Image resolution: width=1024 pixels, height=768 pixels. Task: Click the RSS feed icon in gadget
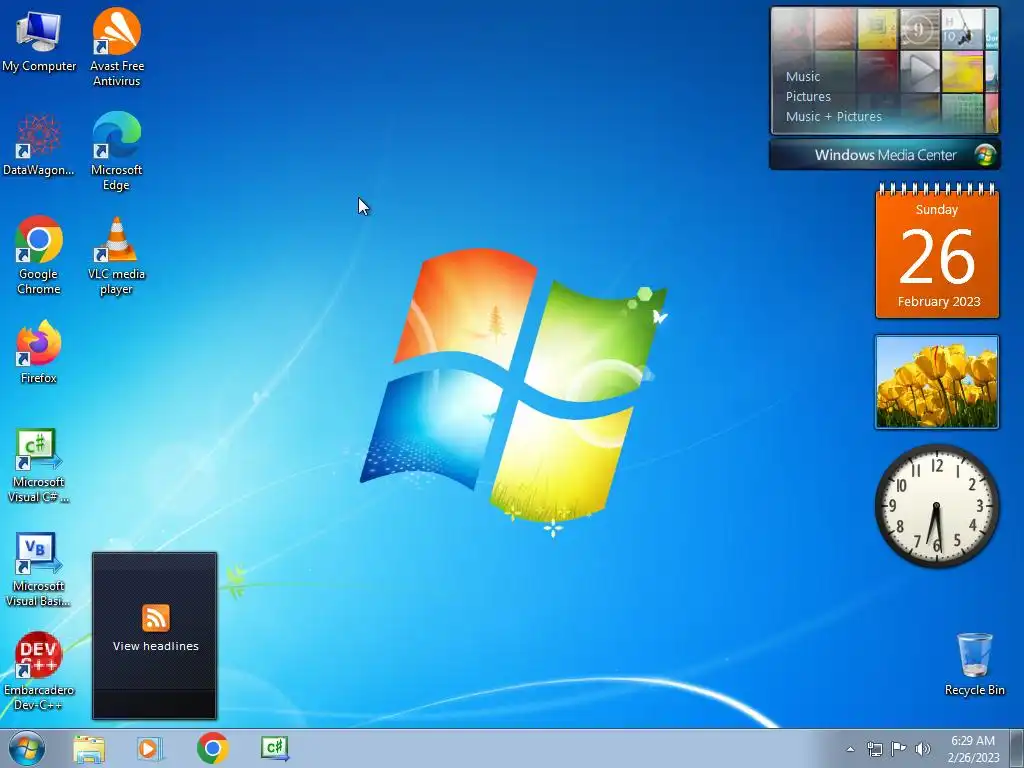[x=155, y=618]
